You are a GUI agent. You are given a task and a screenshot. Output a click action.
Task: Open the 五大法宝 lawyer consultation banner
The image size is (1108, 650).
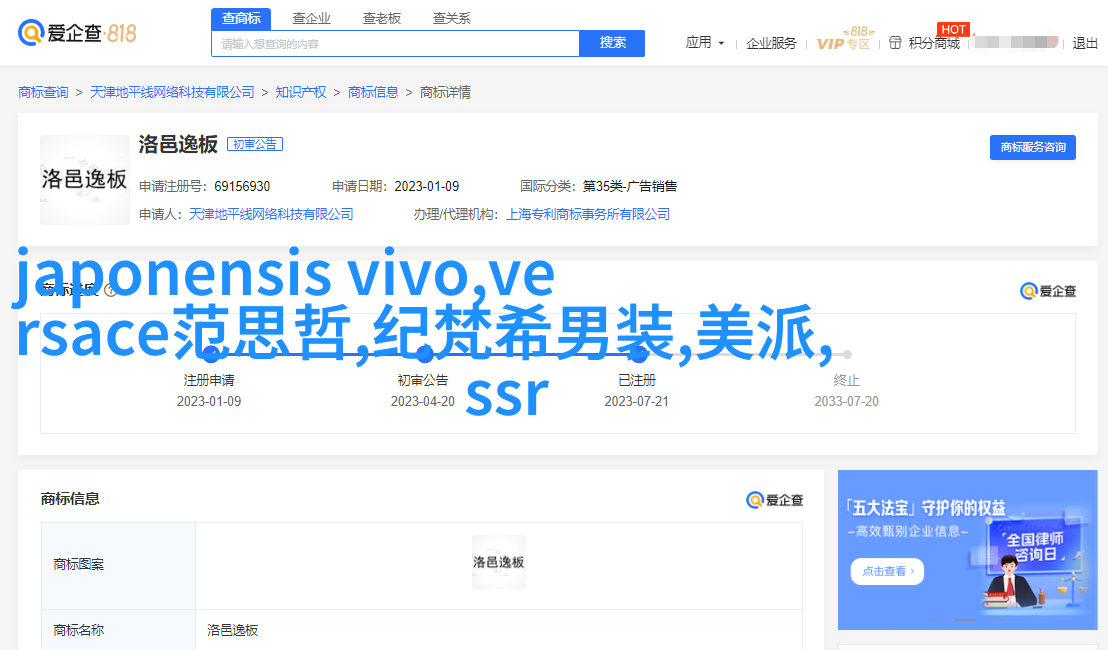pyautogui.click(x=967, y=550)
